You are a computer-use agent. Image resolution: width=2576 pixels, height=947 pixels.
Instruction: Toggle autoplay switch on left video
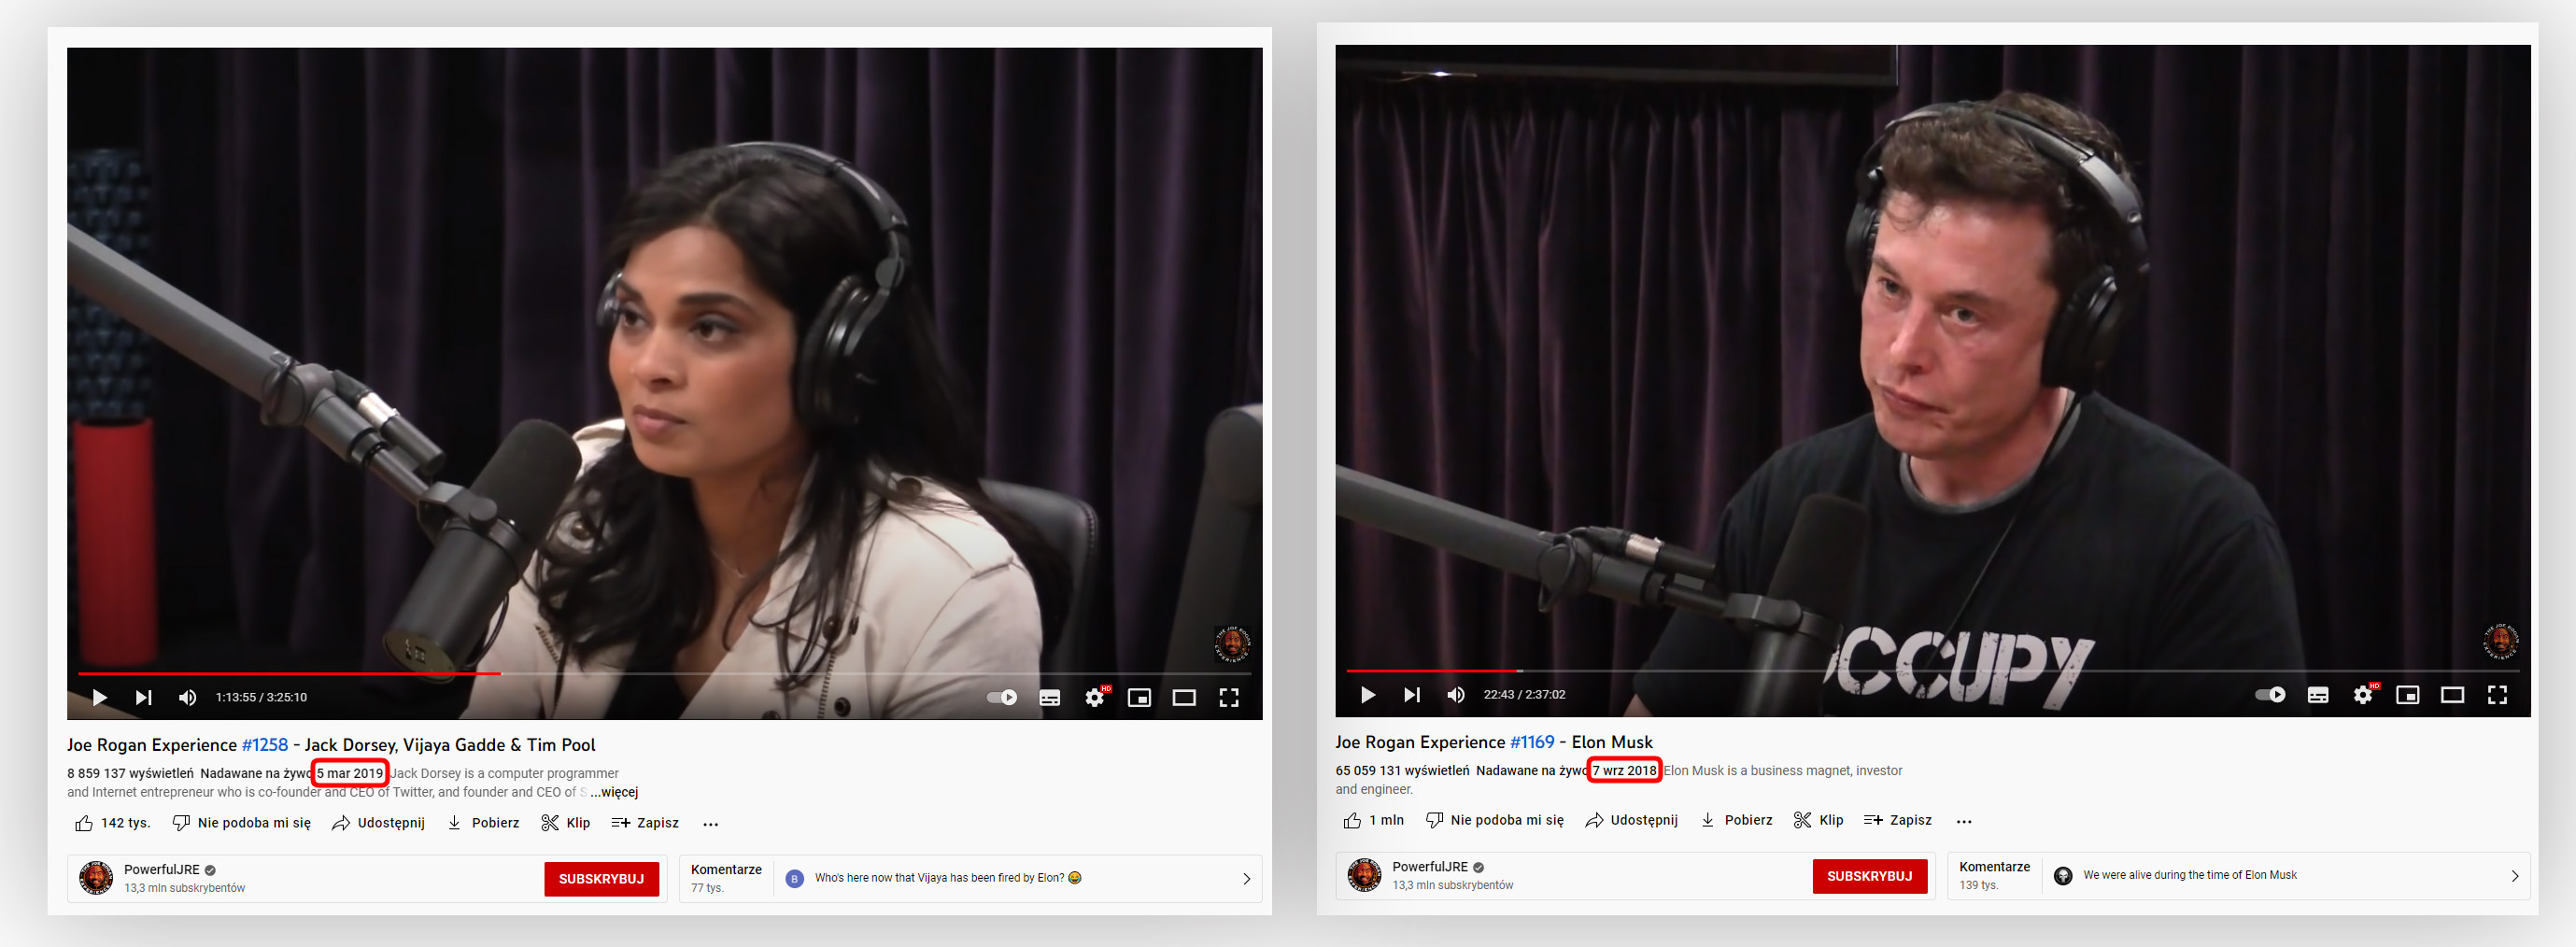tap(1002, 697)
